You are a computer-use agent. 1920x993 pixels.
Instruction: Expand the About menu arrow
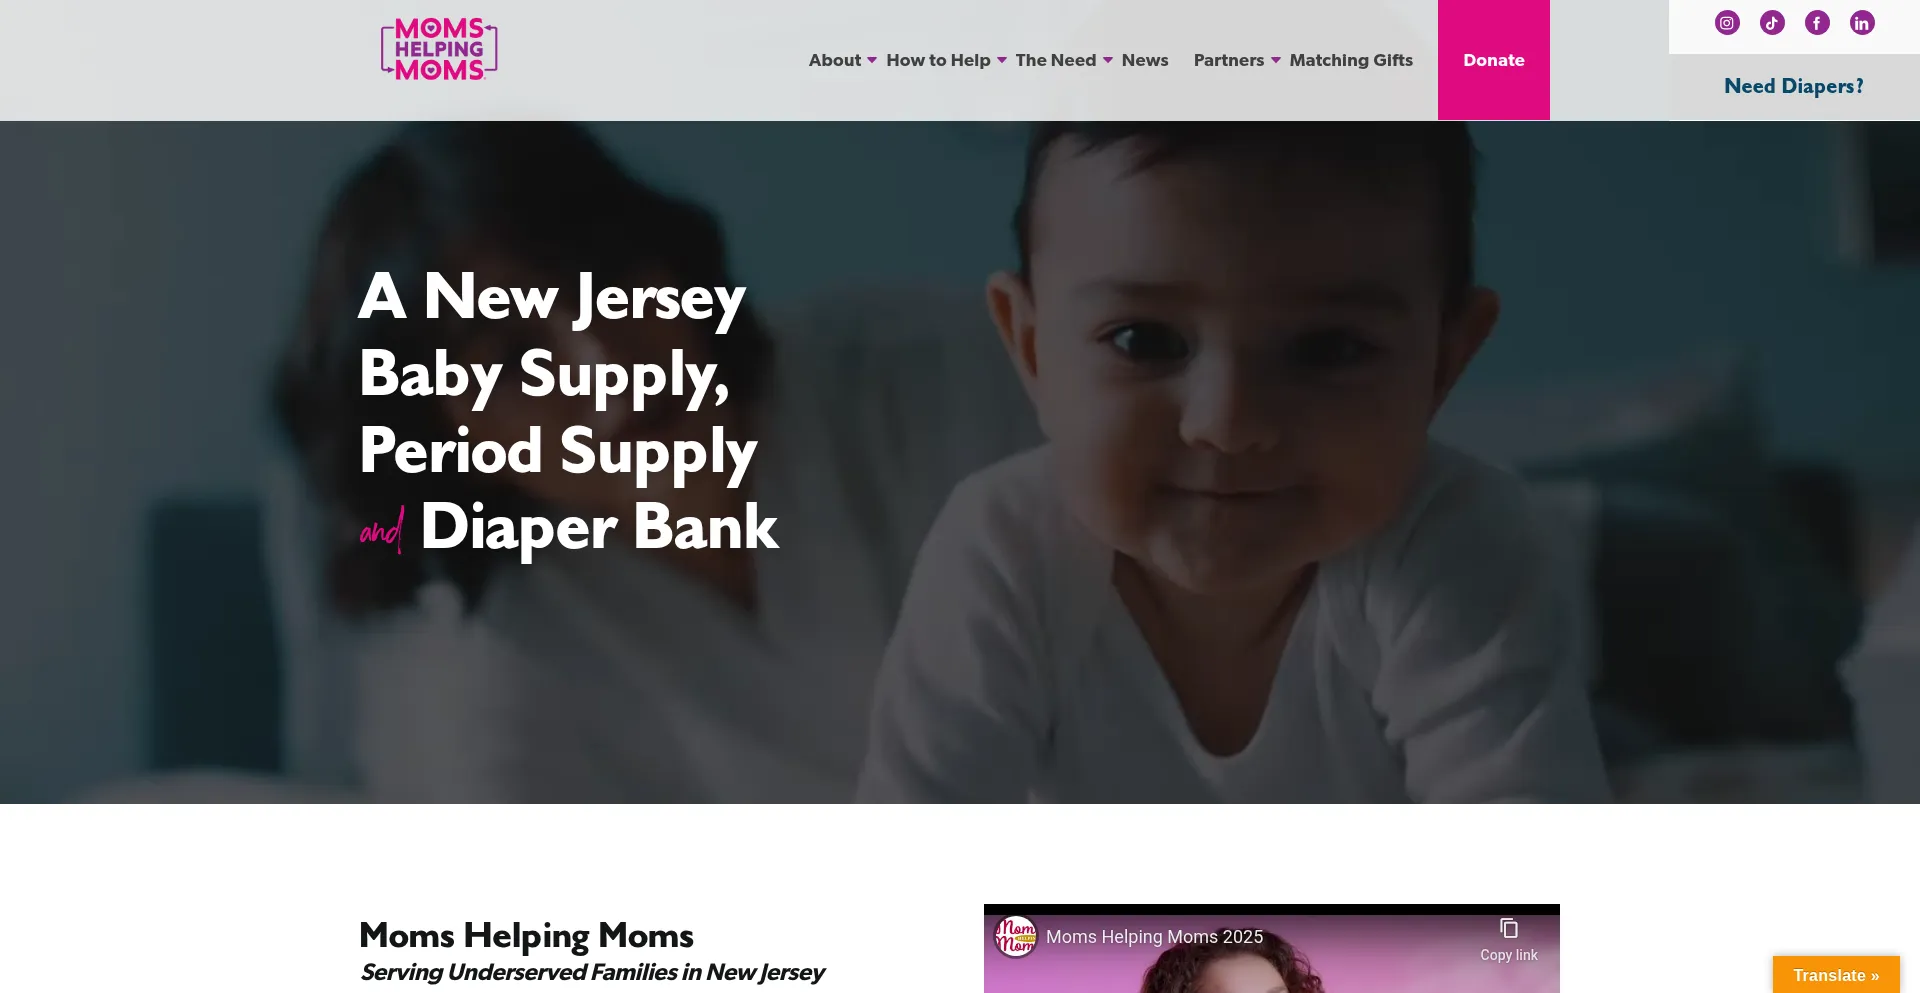click(872, 61)
